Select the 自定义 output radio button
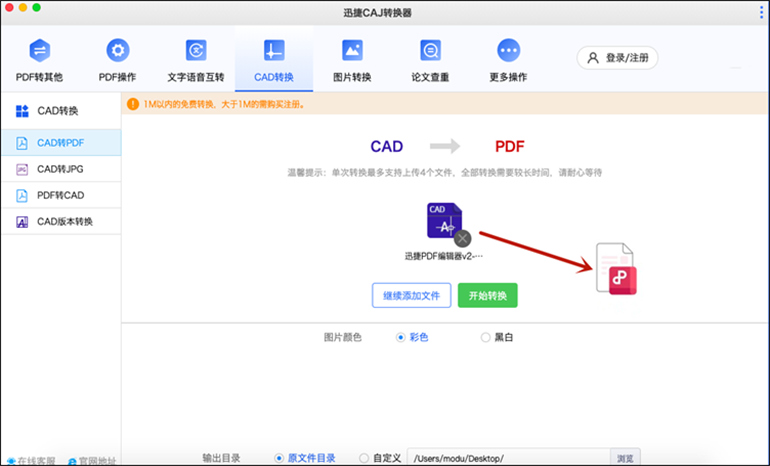 click(364, 458)
